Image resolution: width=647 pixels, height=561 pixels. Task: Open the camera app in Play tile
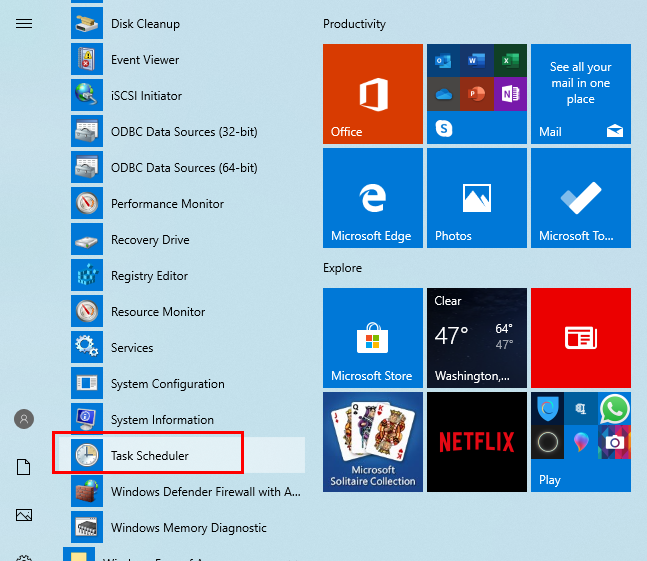click(614, 442)
